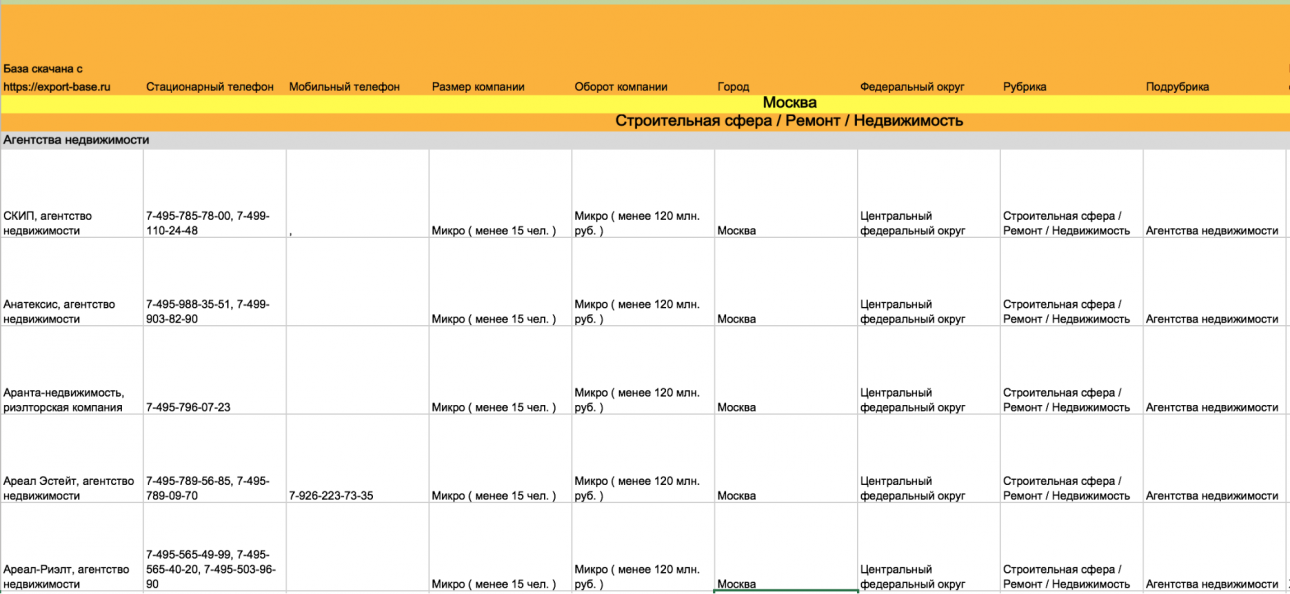Click the 'Москва' city cell in Ареал Эстейт row
This screenshot has width=1290, height=594.
[x=787, y=459]
